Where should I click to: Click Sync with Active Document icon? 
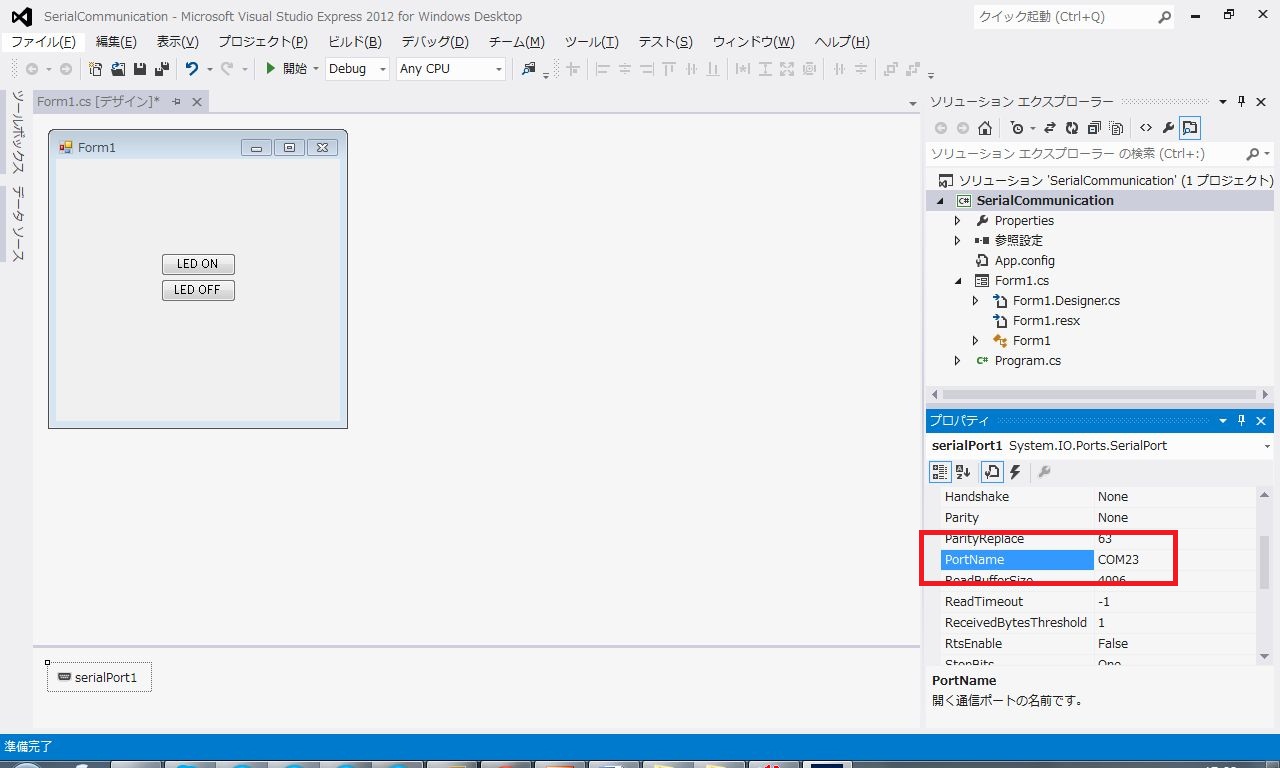click(1050, 128)
